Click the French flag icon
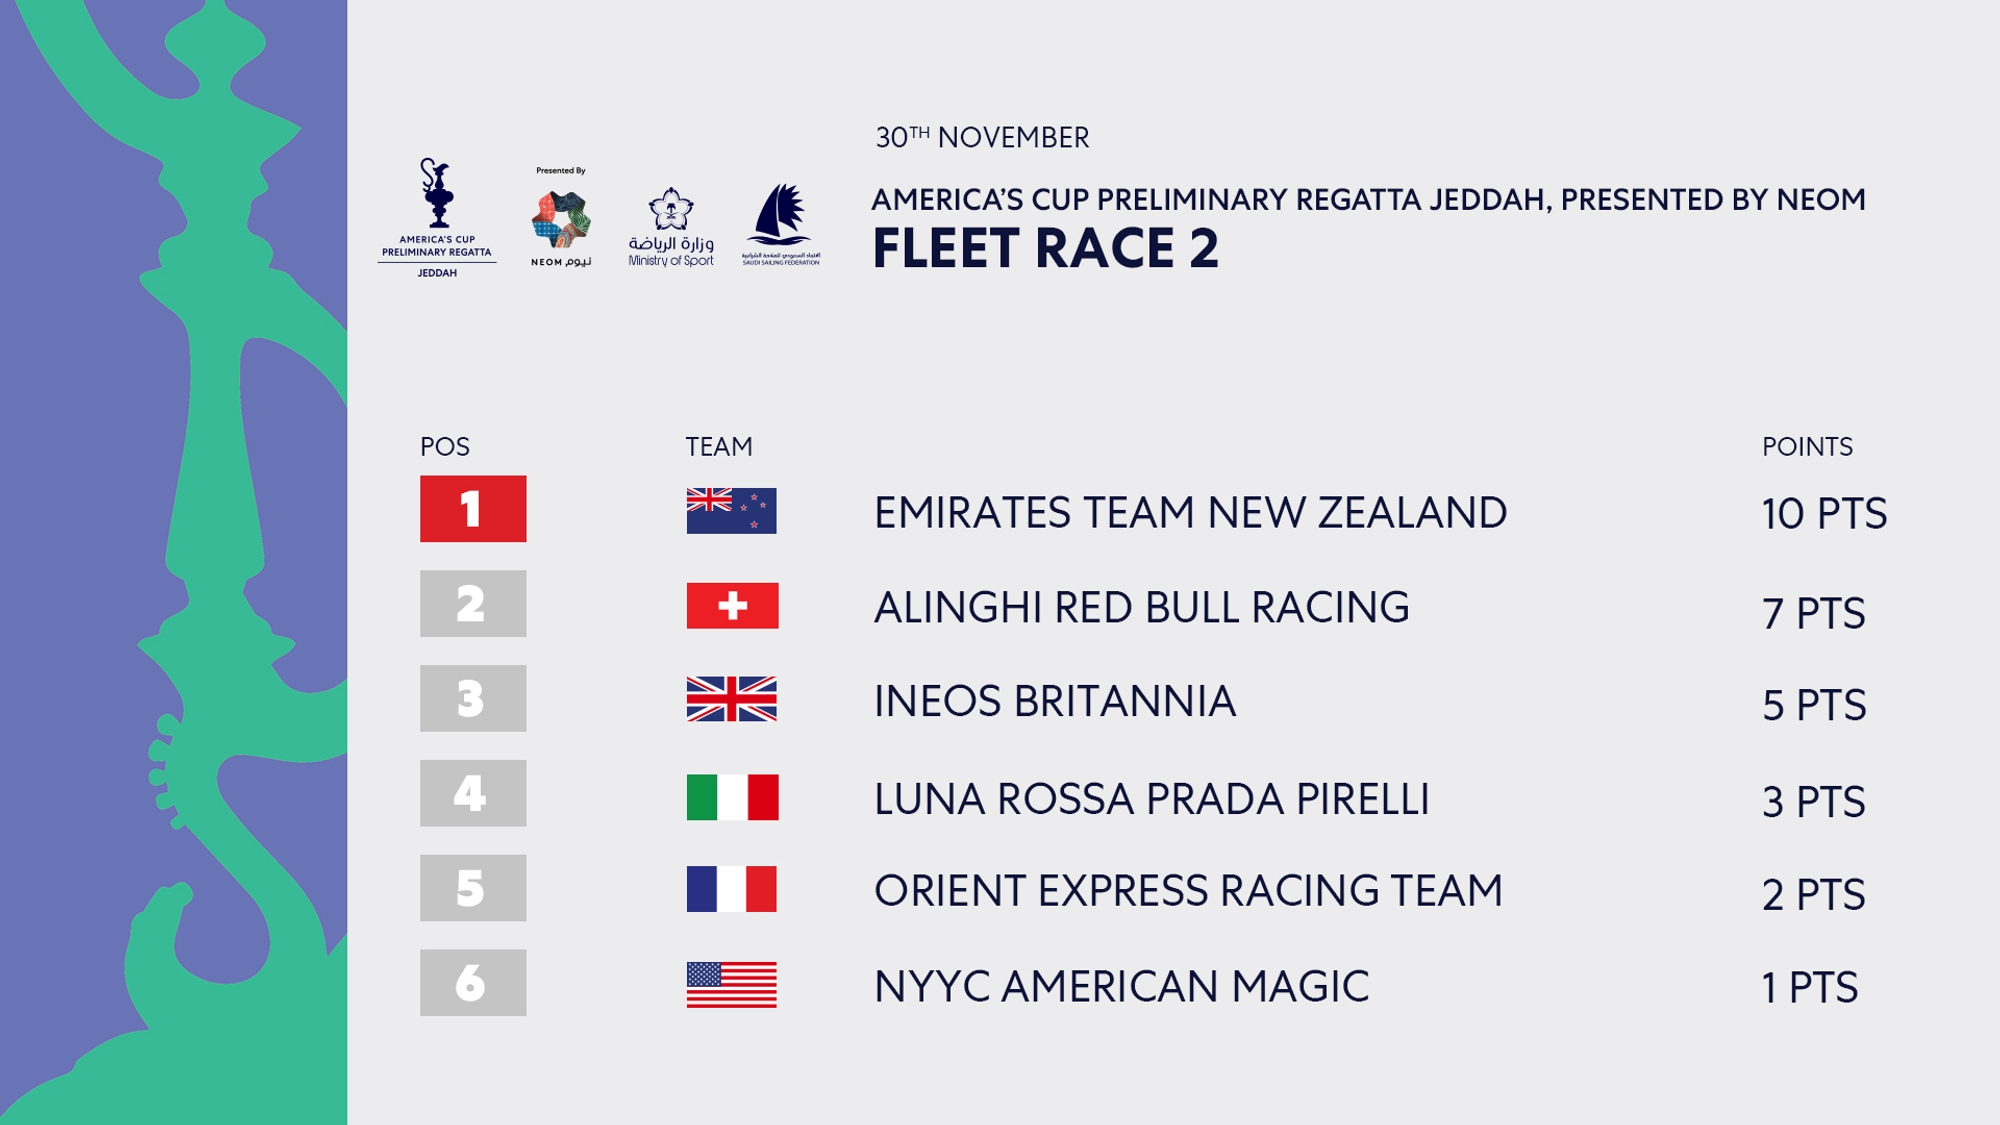Screen dimensions: 2000x1125 click(732, 889)
